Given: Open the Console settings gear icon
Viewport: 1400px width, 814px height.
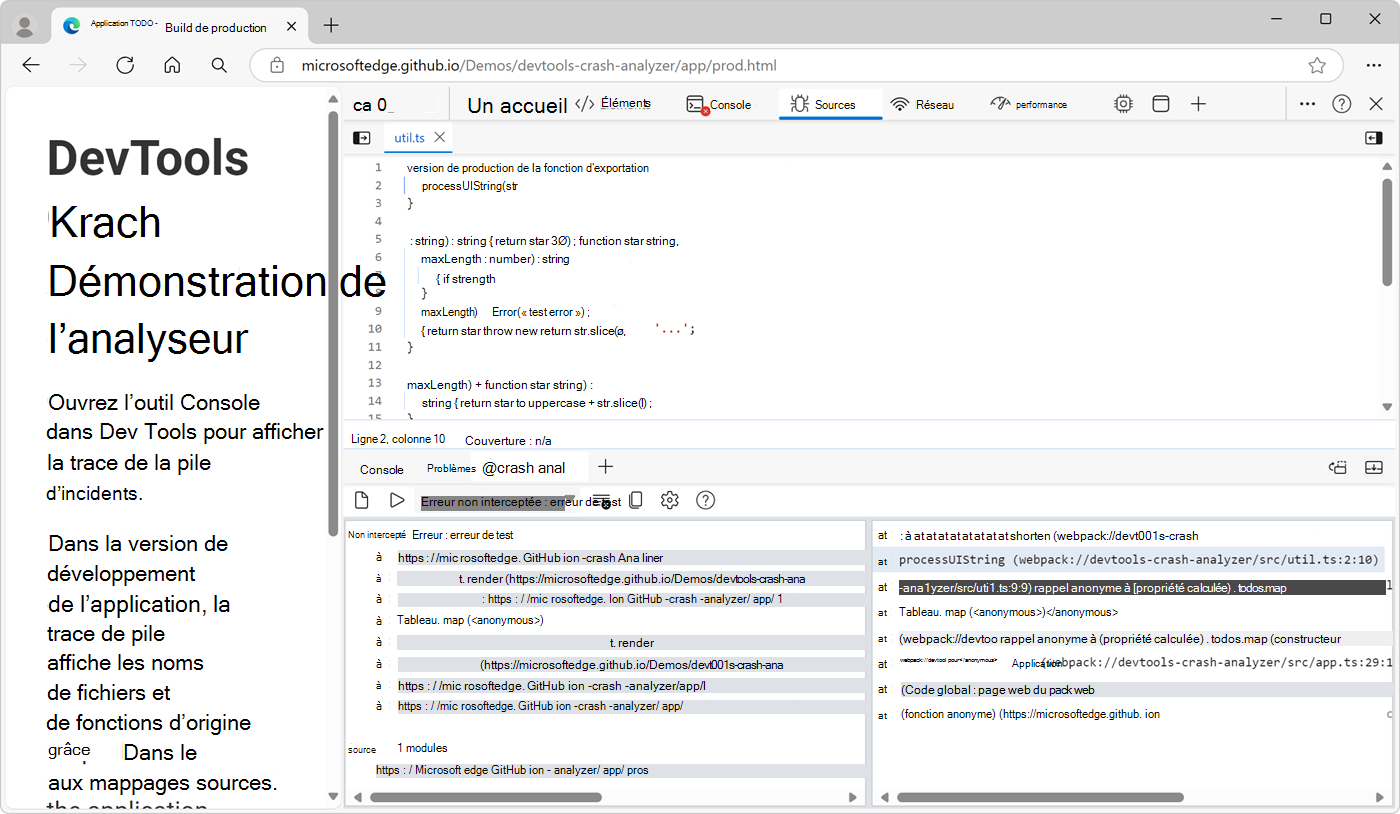Looking at the screenshot, I should pyautogui.click(x=669, y=500).
